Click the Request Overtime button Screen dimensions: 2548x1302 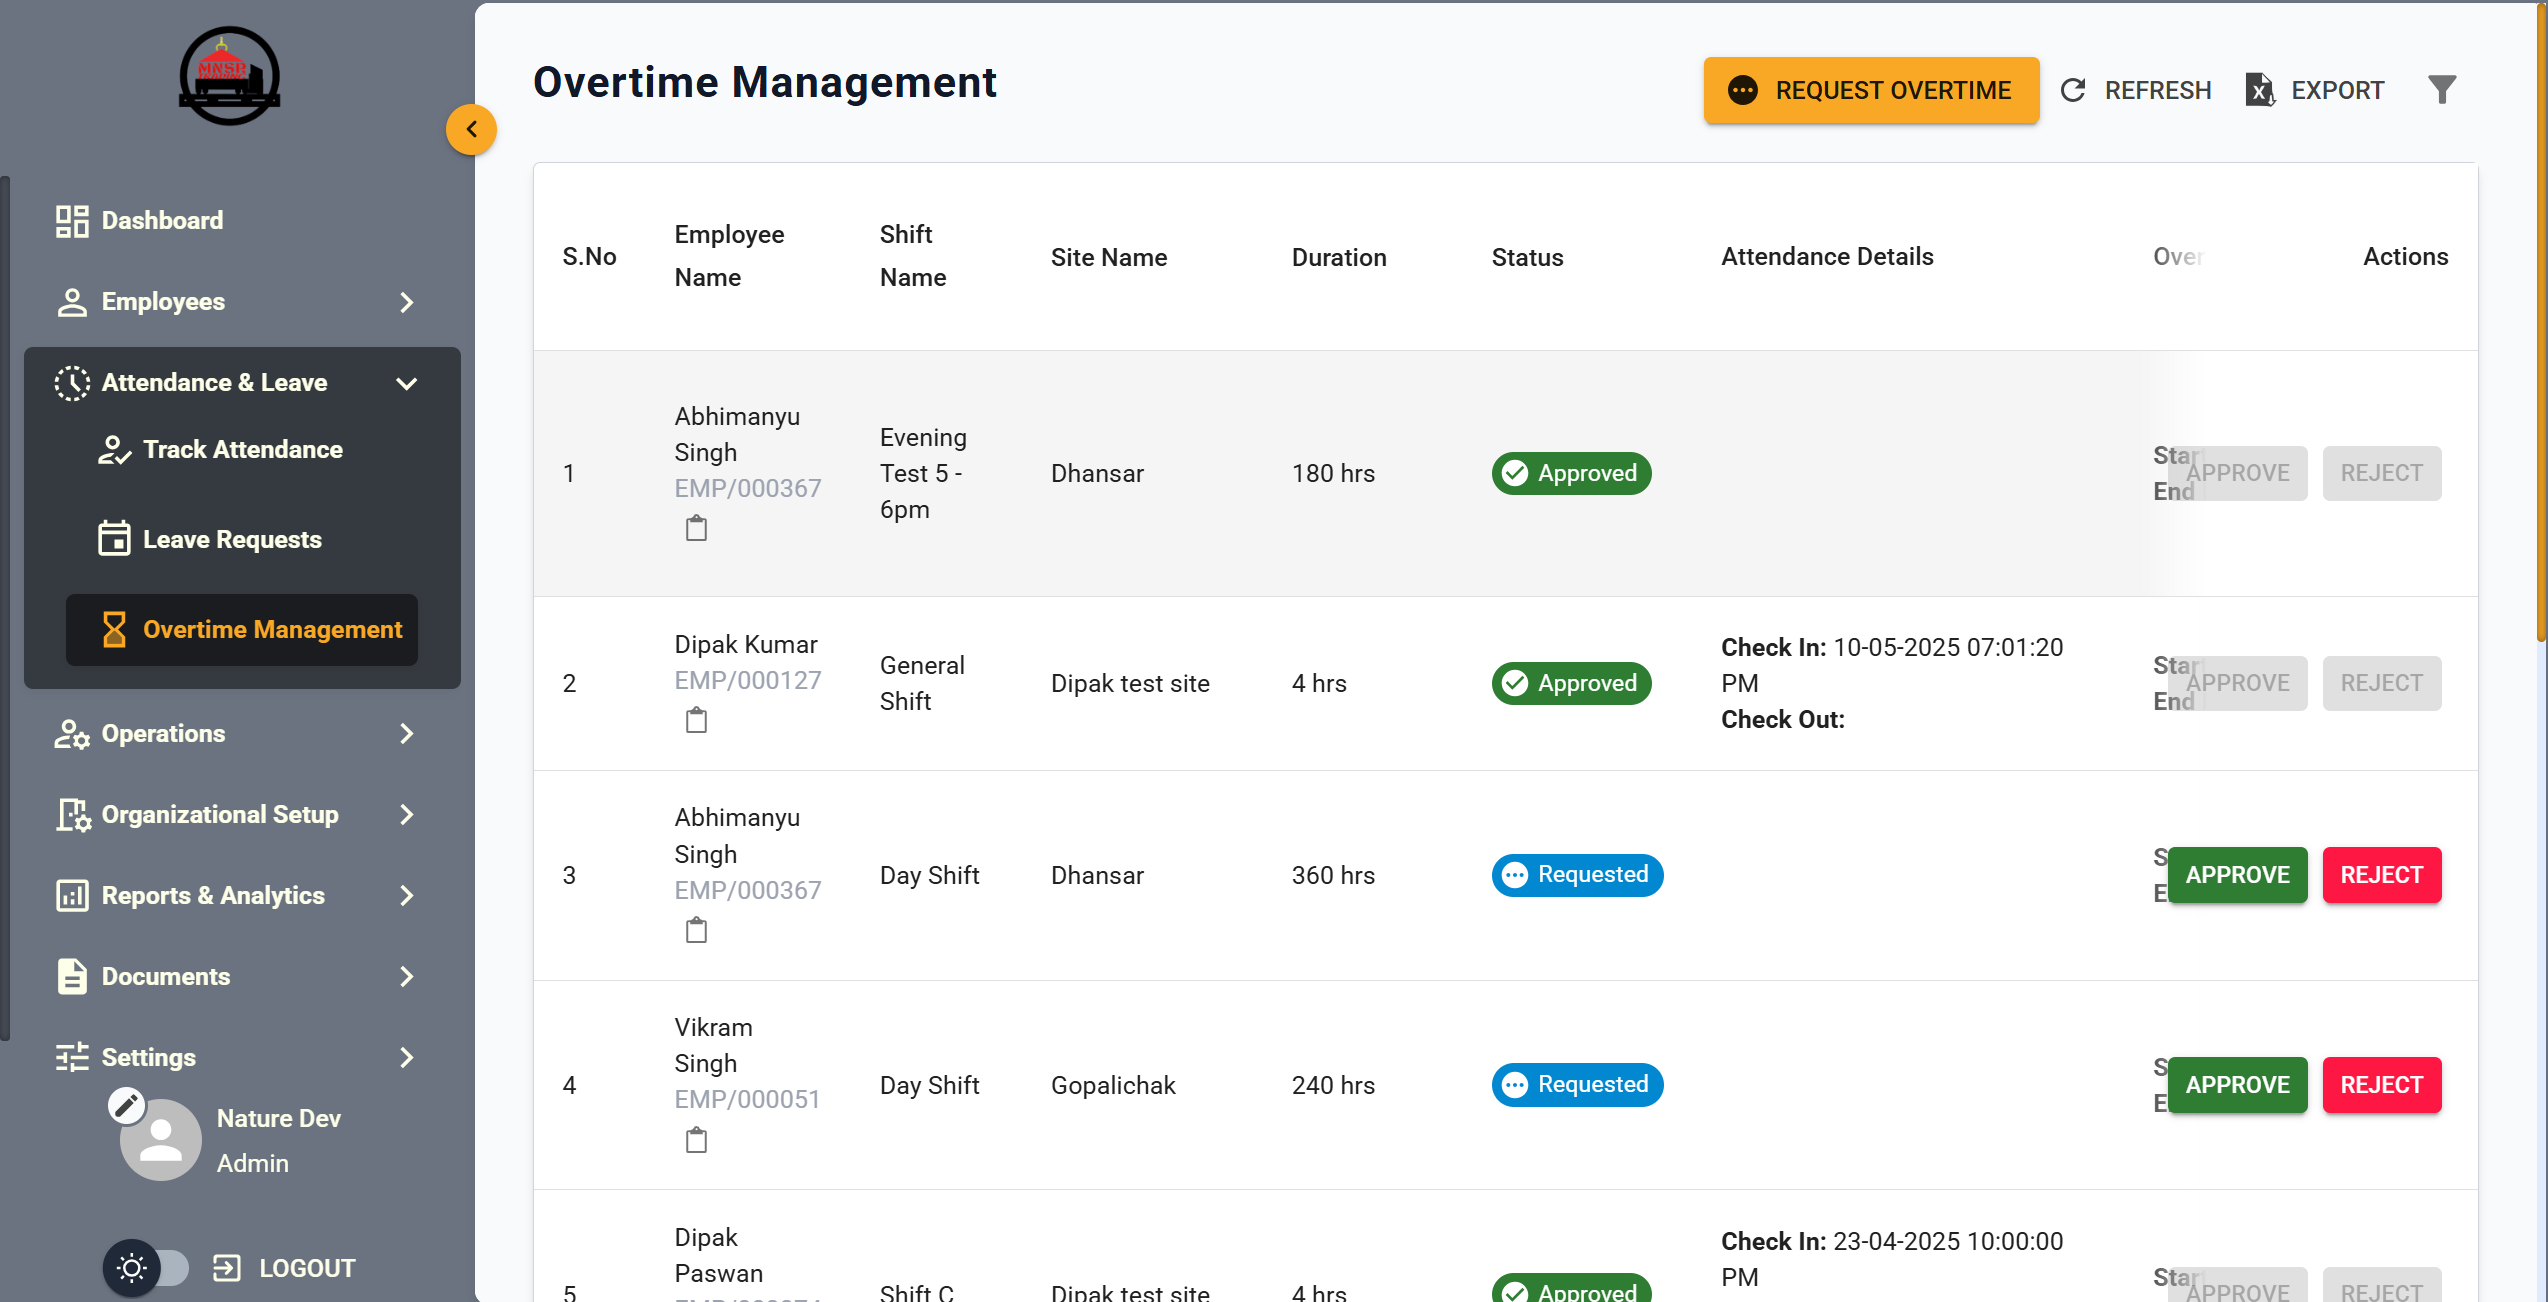click(x=1870, y=90)
